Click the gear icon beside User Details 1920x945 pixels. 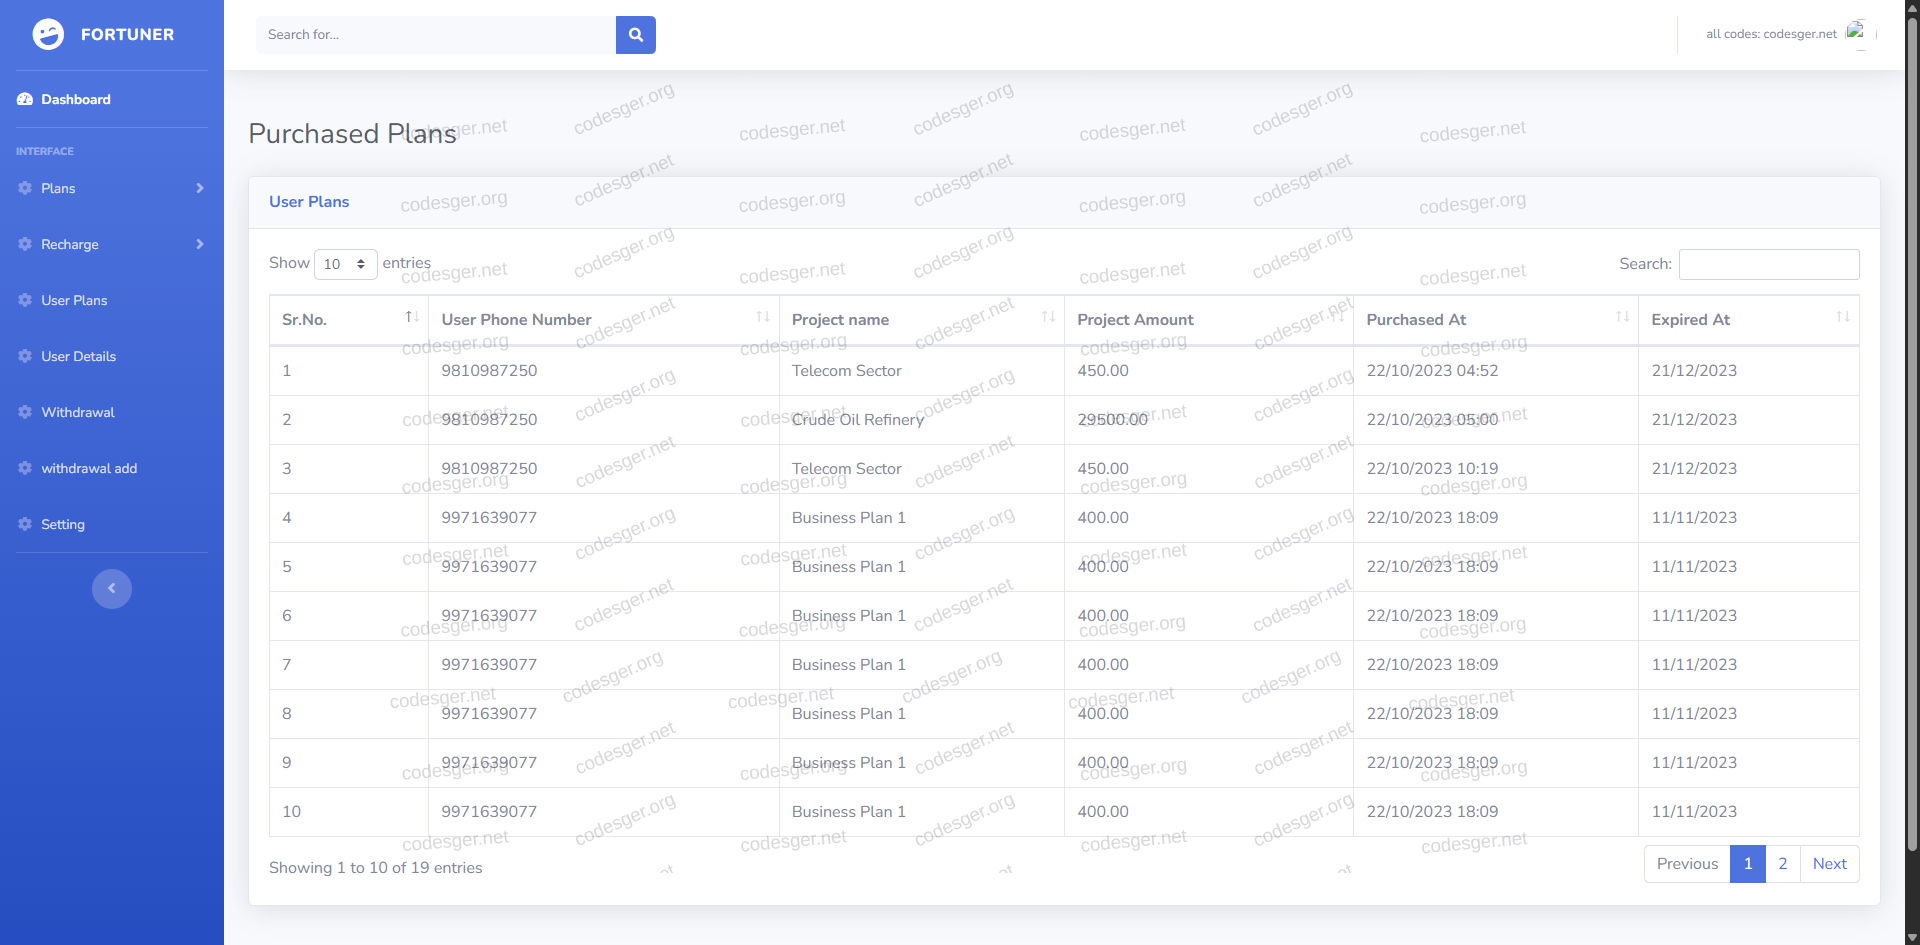pyautogui.click(x=25, y=356)
